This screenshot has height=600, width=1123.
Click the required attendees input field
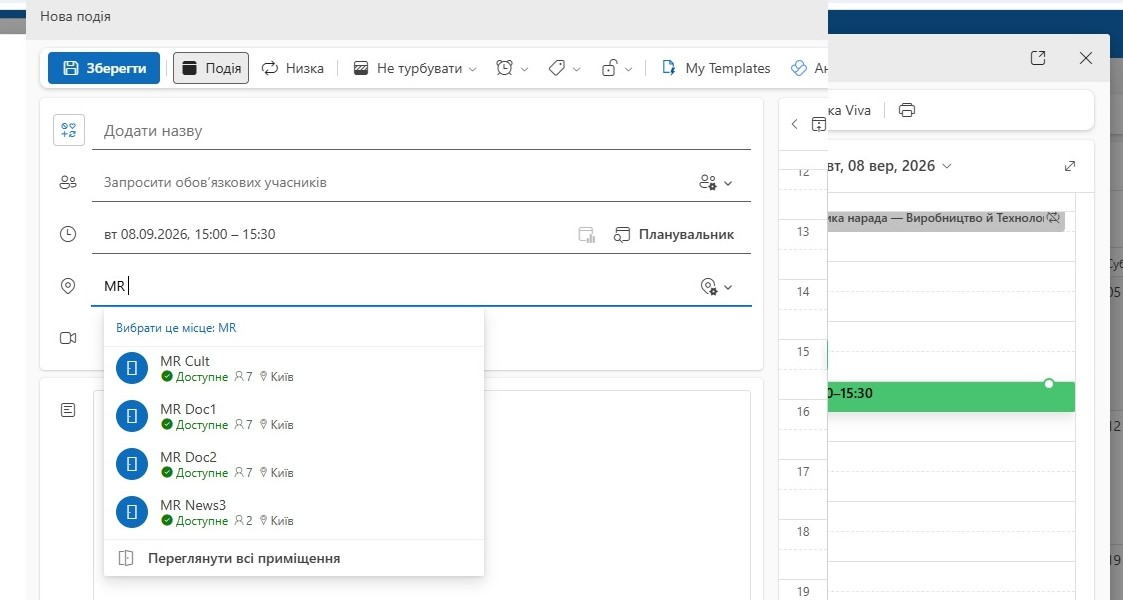394,183
